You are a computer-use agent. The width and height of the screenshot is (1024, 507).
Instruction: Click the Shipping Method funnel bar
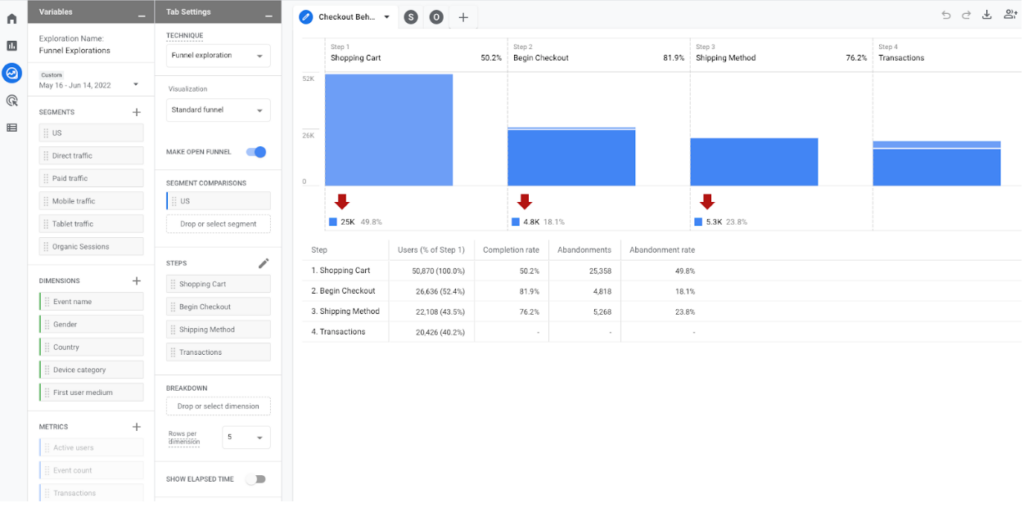coord(754,162)
